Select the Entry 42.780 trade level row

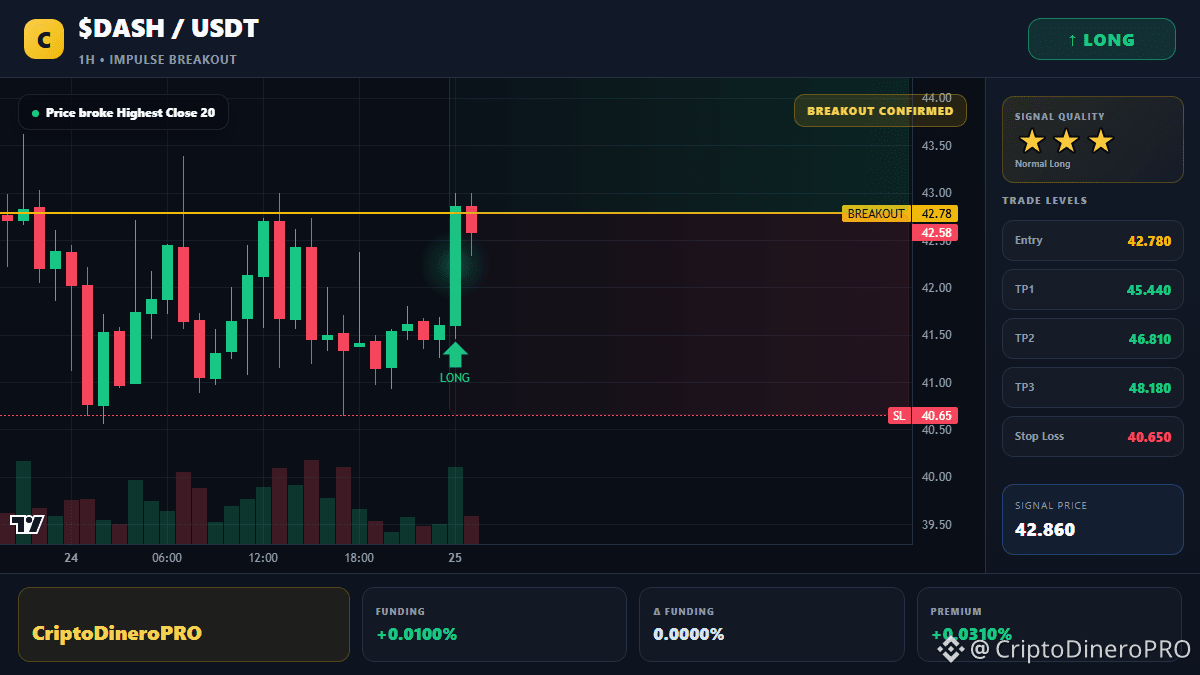point(1093,241)
